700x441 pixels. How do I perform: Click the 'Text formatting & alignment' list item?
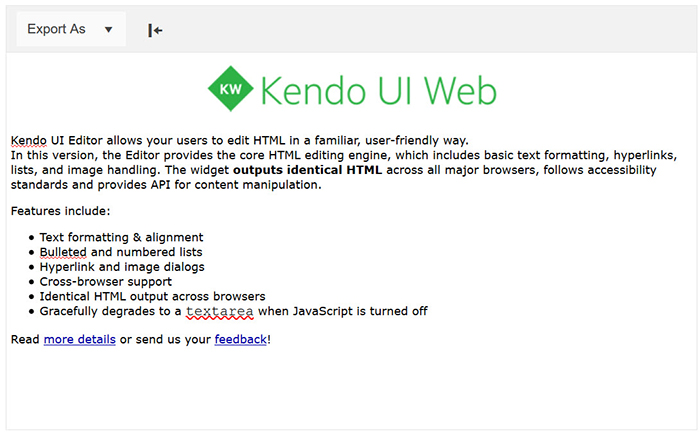pos(121,237)
